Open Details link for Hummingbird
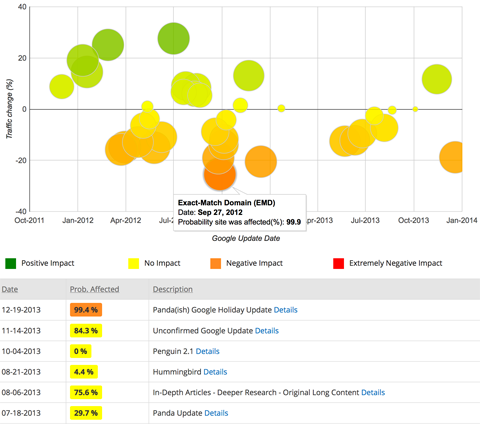The image size is (480, 424). pyautogui.click(x=215, y=372)
